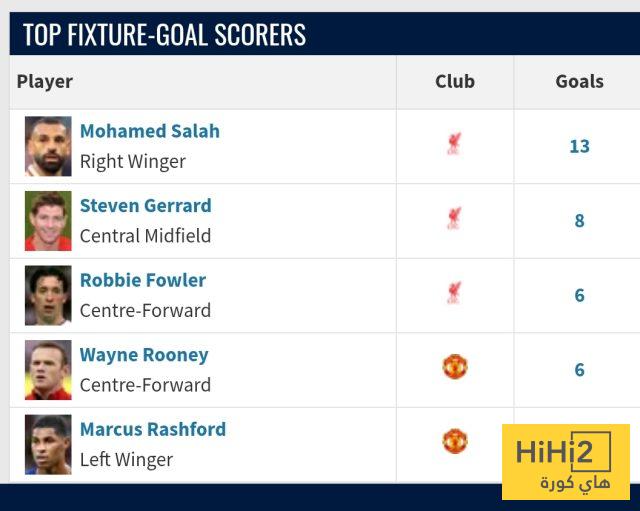The height and width of the screenshot is (511, 640).
Task: Click Liverpool crest in Mohamed Salah row
Action: point(454,146)
